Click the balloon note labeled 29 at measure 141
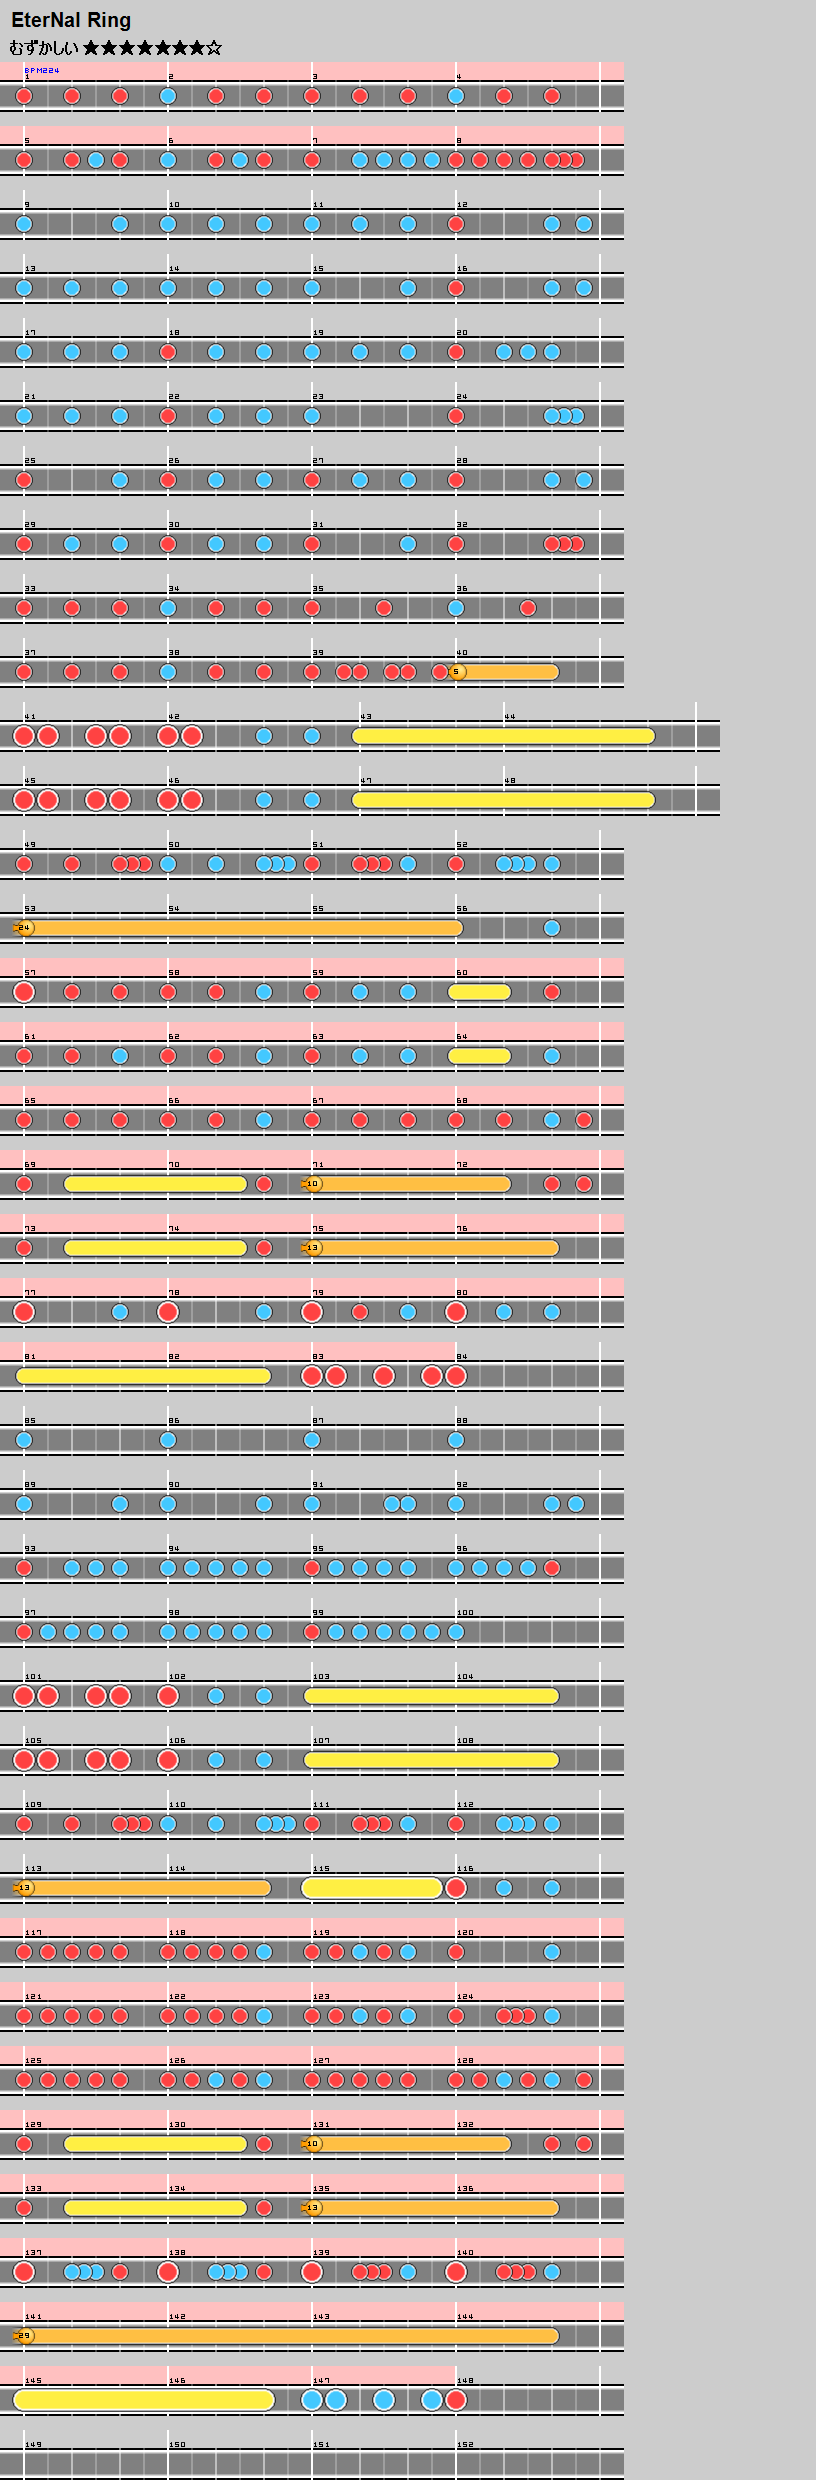 click(25, 2336)
